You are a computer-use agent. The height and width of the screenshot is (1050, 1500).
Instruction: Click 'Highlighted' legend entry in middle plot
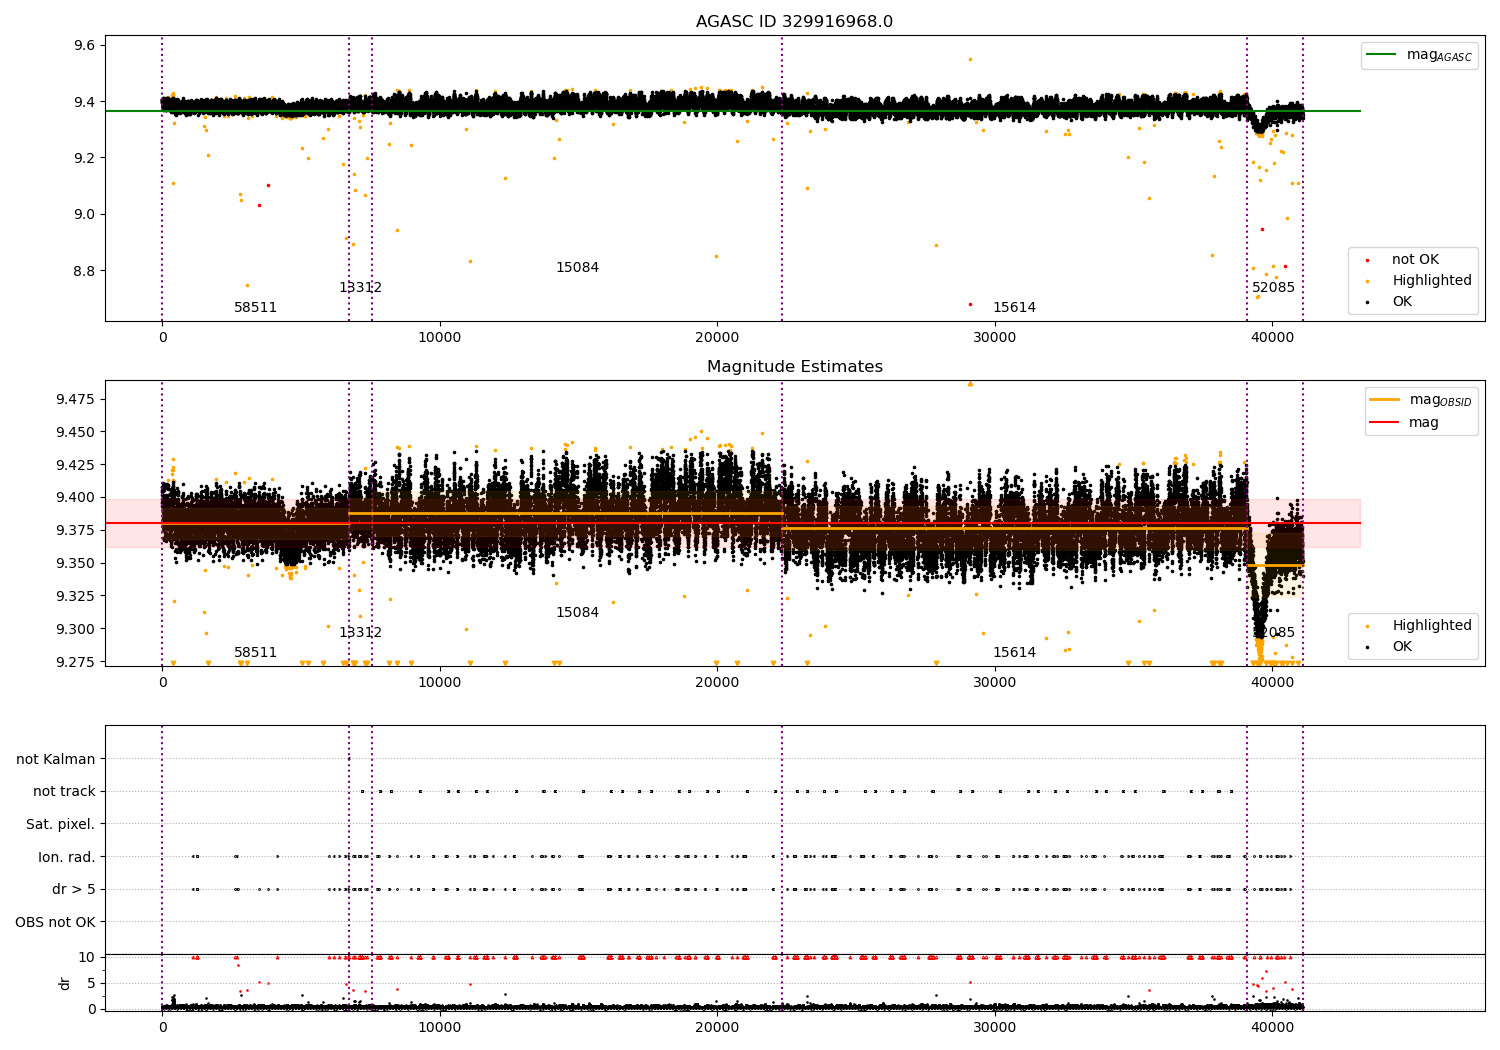click(1432, 626)
